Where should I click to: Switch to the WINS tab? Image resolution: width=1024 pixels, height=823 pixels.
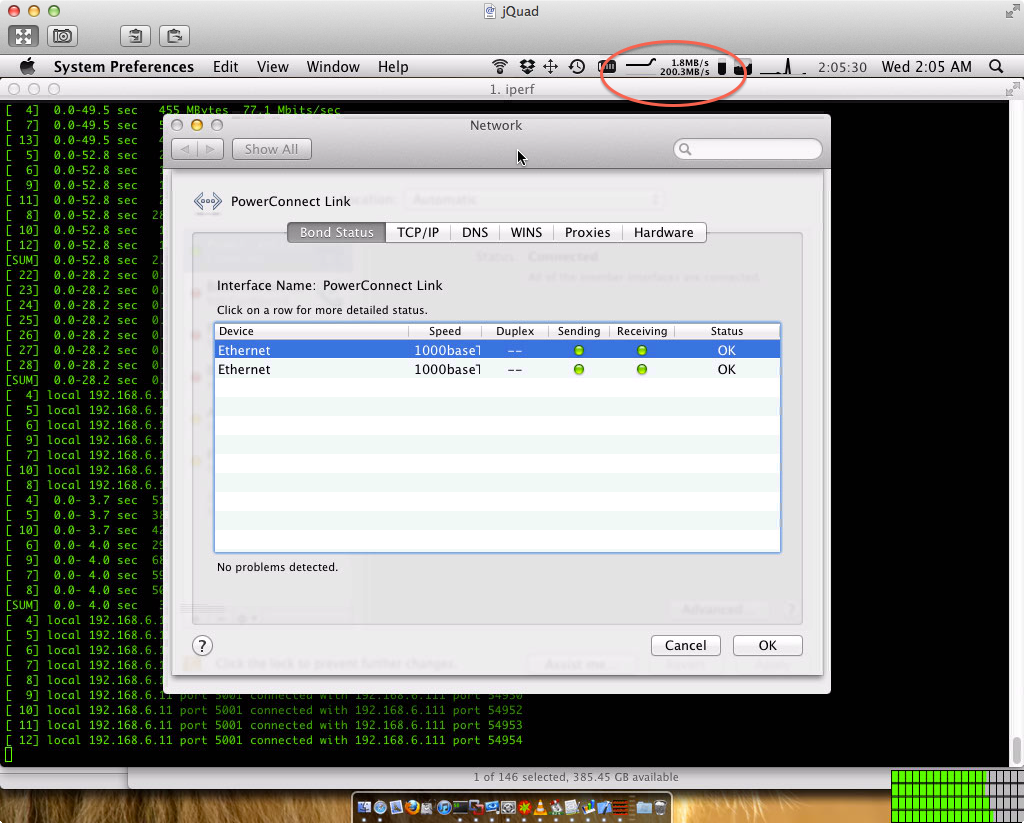pyautogui.click(x=526, y=233)
